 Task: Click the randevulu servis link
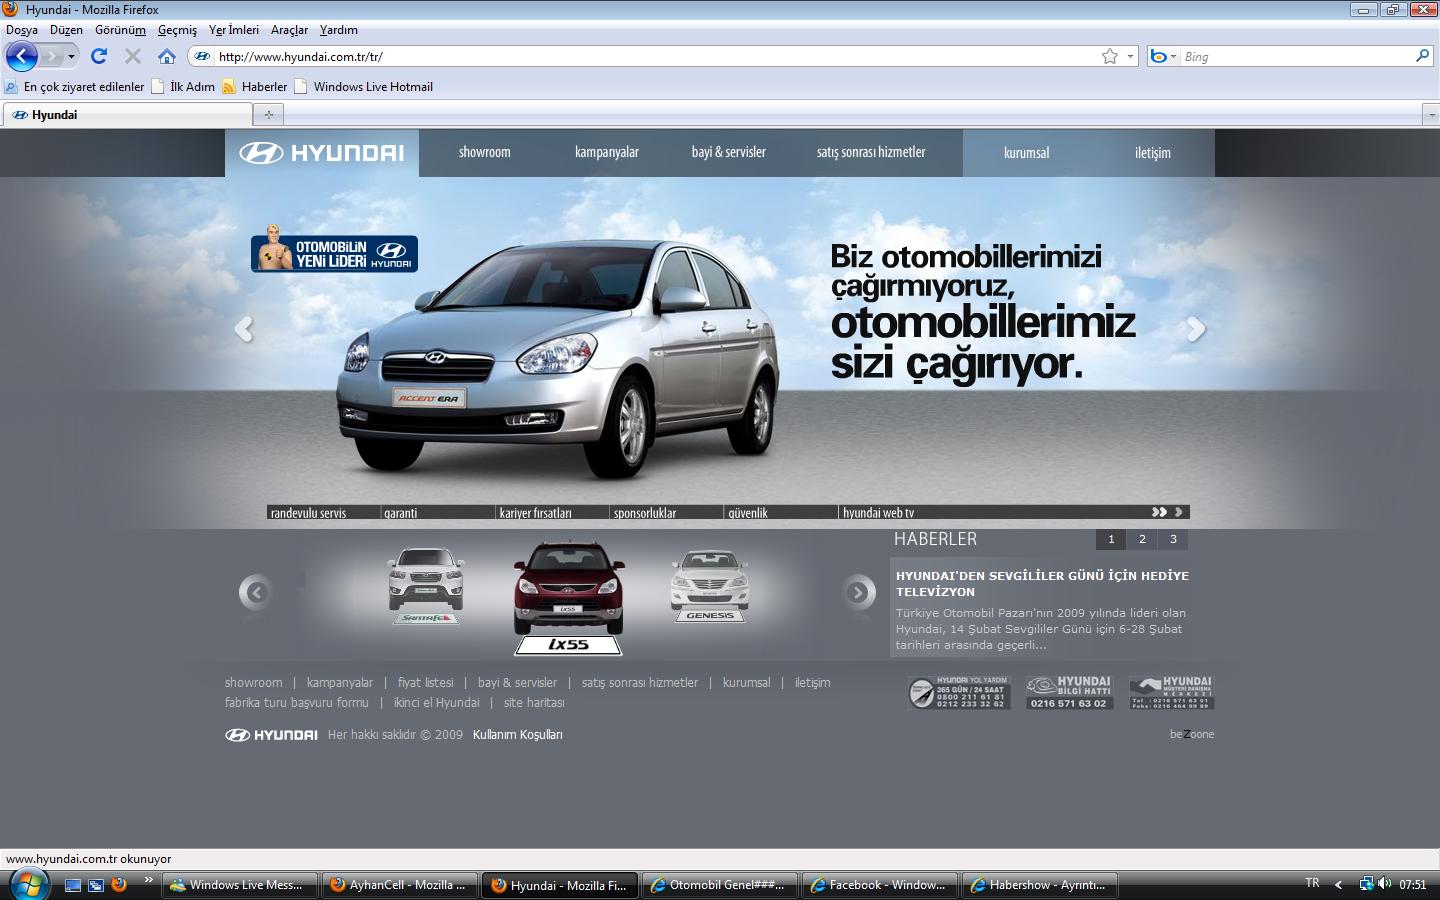(309, 513)
